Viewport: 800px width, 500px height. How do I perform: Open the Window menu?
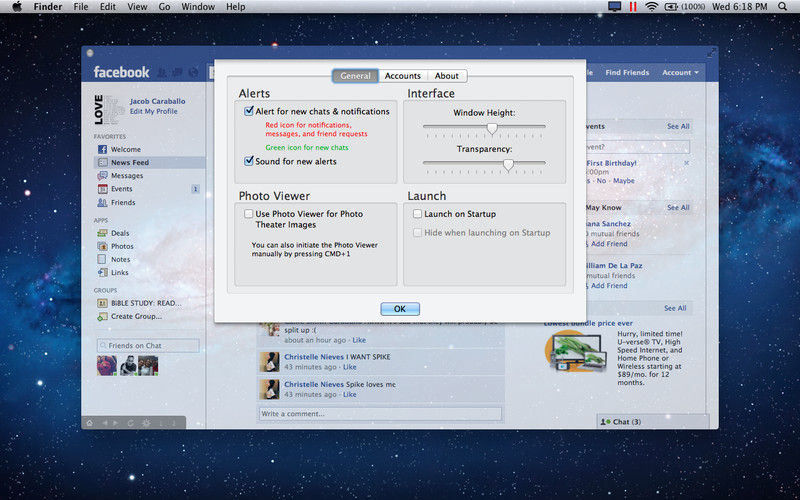[x=198, y=7]
